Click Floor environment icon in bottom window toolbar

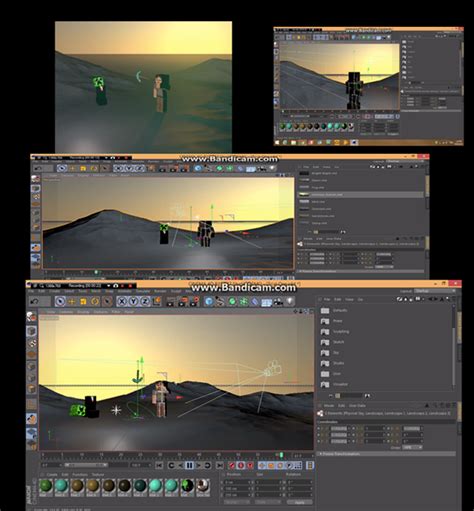267,302
